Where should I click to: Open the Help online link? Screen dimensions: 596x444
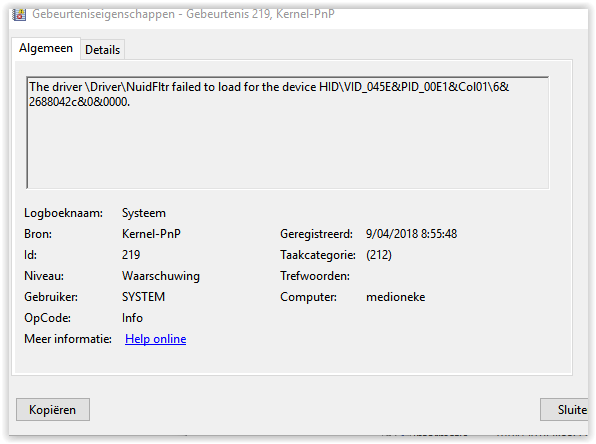click(x=155, y=339)
